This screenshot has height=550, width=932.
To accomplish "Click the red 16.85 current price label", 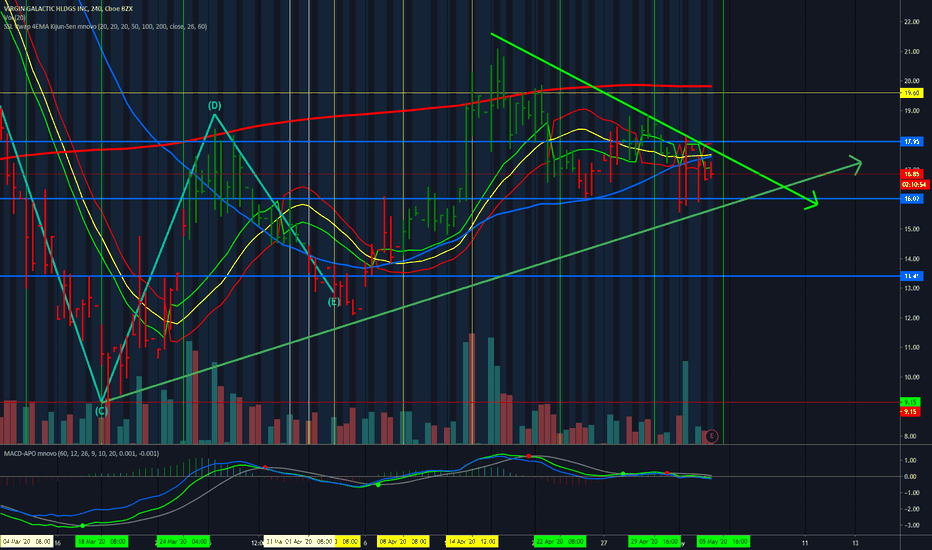I will (x=912, y=174).
